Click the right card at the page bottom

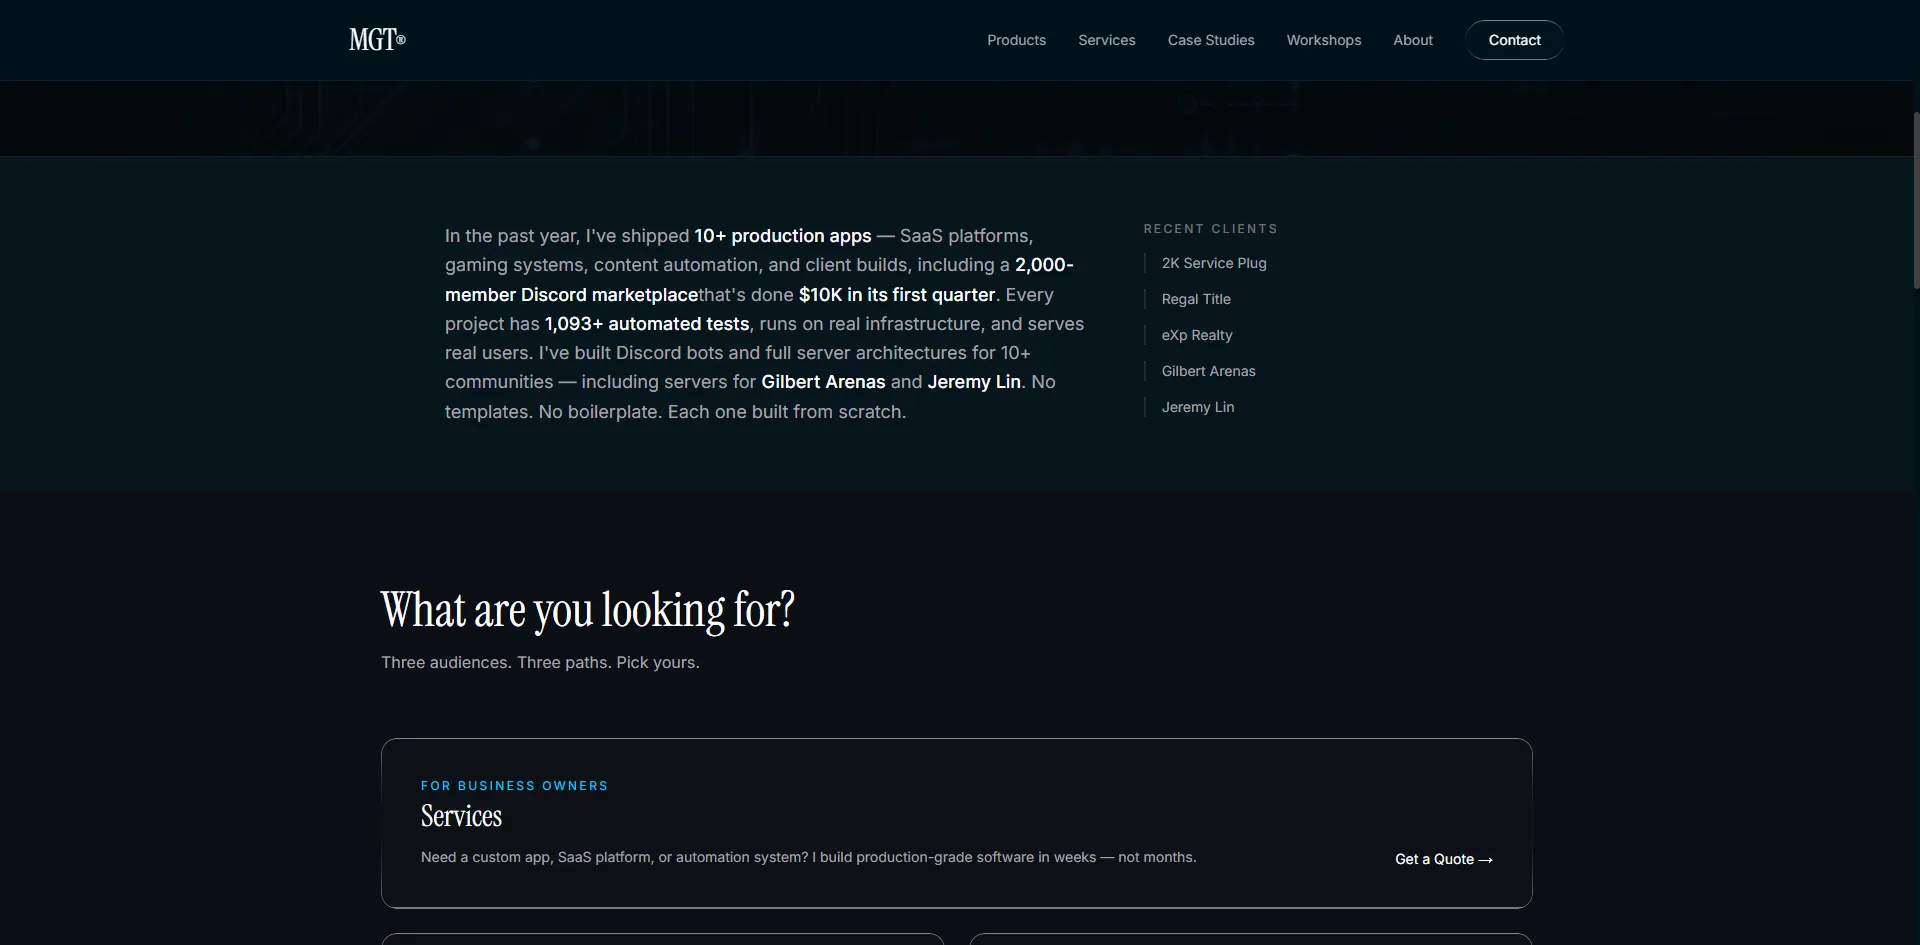pos(1250,940)
